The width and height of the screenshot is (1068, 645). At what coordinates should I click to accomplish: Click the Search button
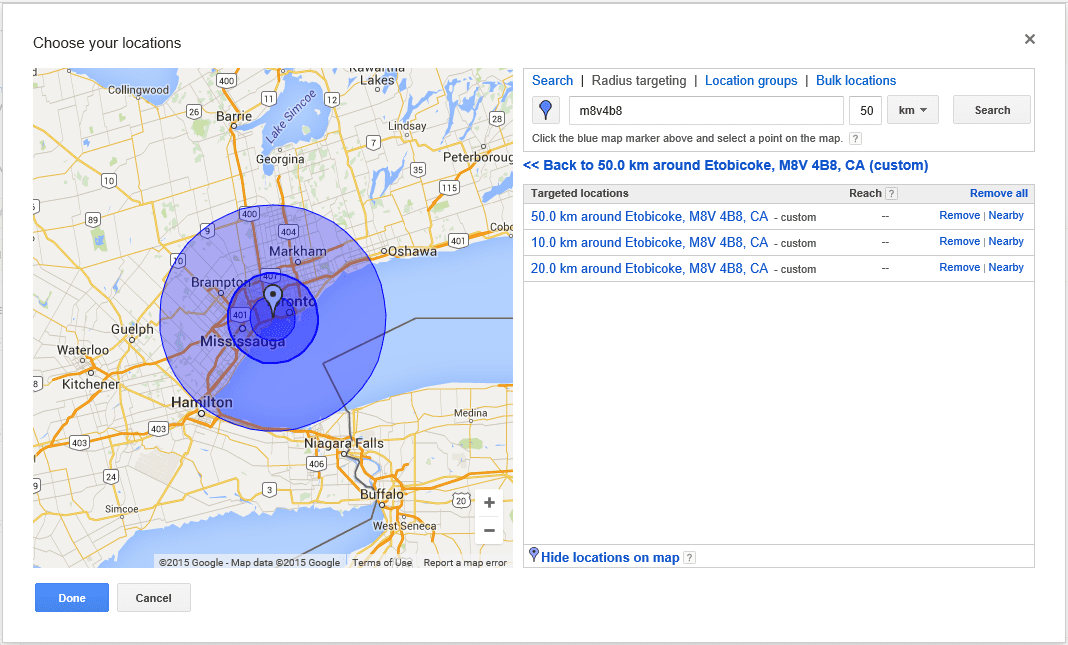[x=991, y=109]
